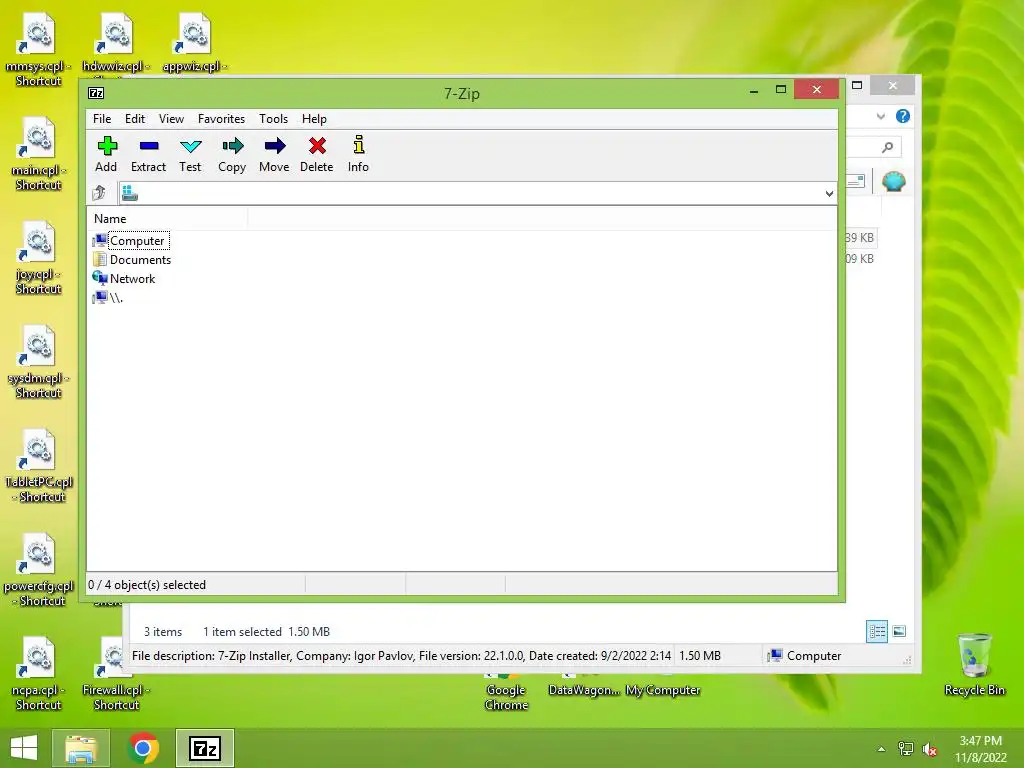Select the powercfg.cpl shortcut on desktop
This screenshot has width=1024, height=768.
pos(38,571)
